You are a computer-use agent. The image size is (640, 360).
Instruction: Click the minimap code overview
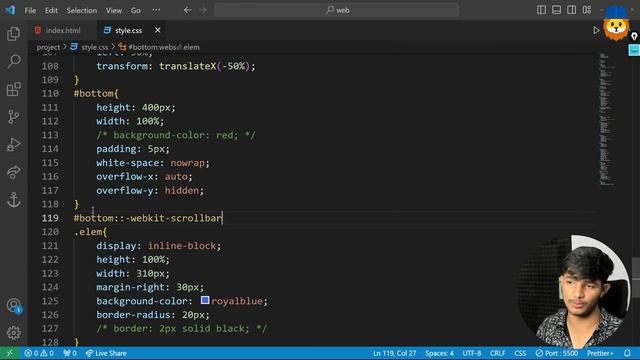pos(607,119)
